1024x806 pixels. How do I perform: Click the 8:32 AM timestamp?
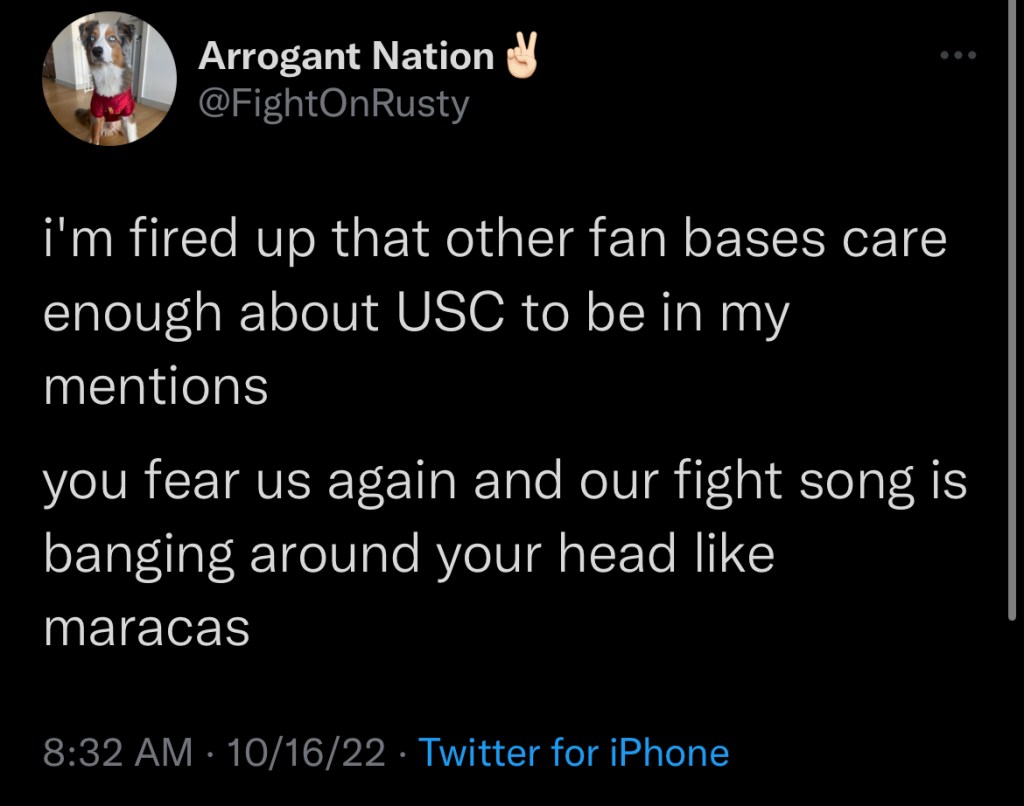coord(117,752)
